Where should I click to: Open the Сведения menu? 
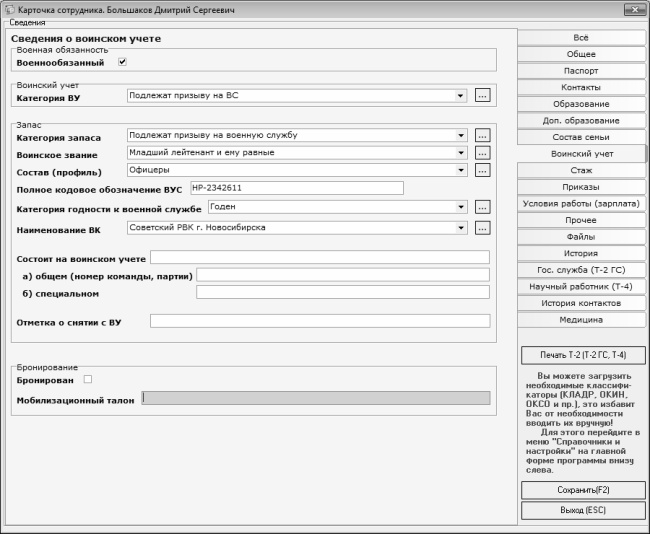[21, 22]
